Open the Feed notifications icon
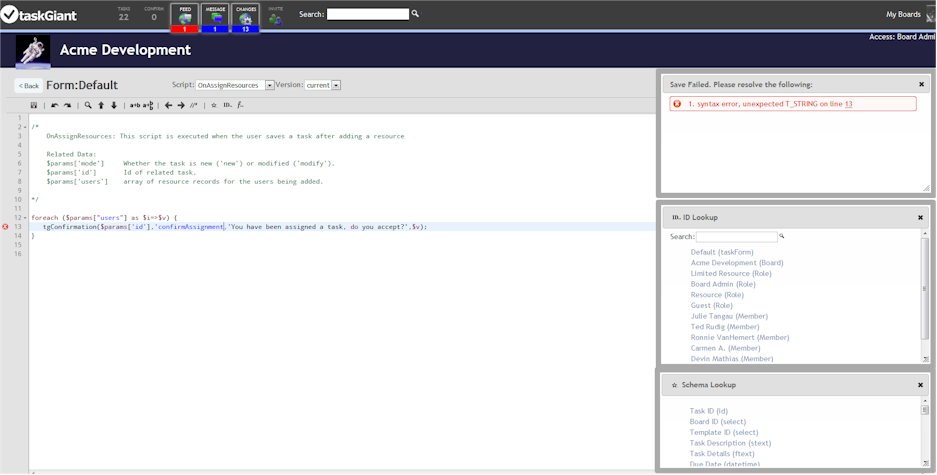 click(185, 18)
